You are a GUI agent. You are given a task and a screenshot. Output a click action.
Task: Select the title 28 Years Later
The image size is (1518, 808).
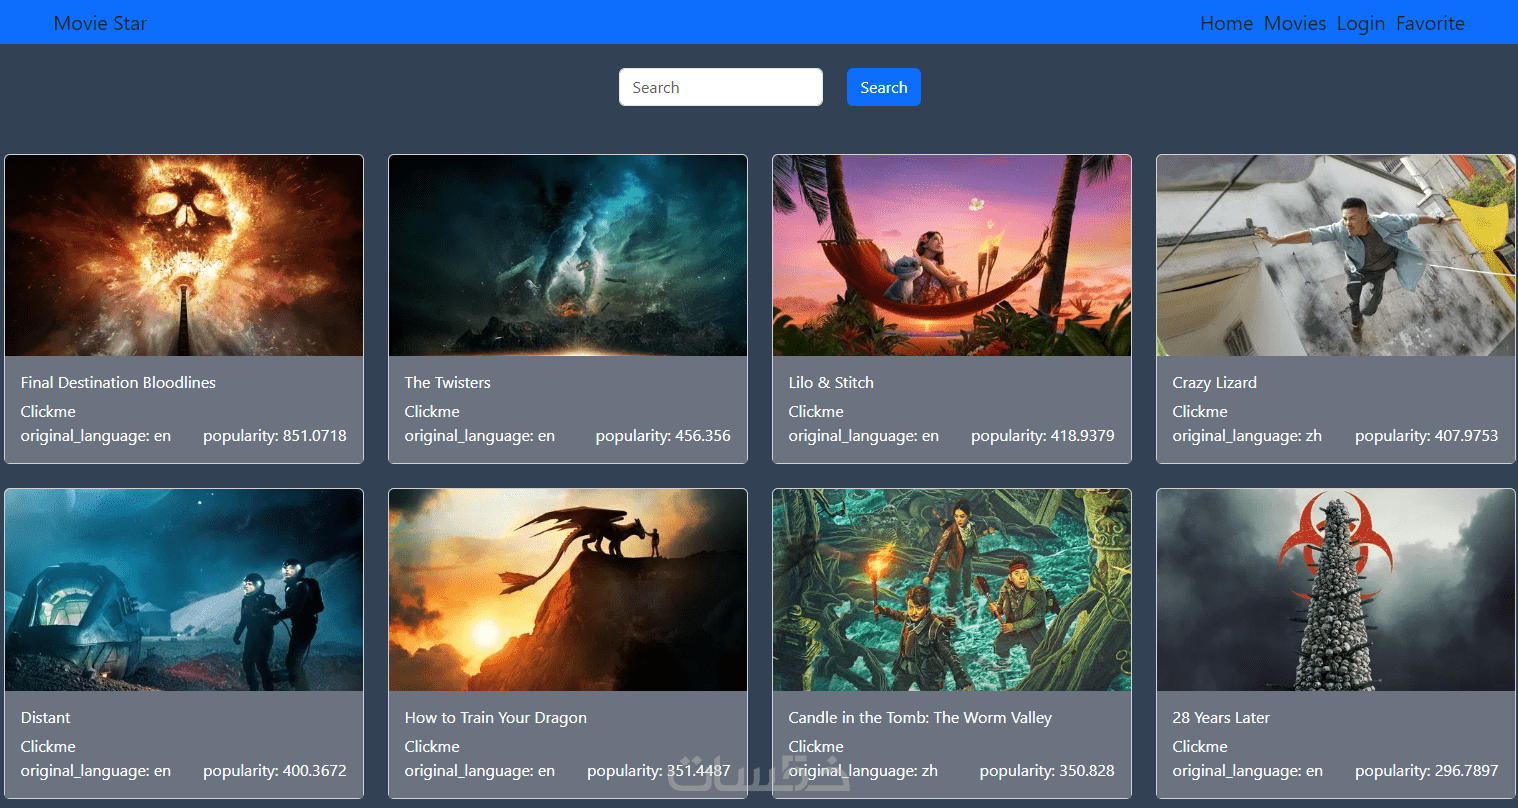1221,717
